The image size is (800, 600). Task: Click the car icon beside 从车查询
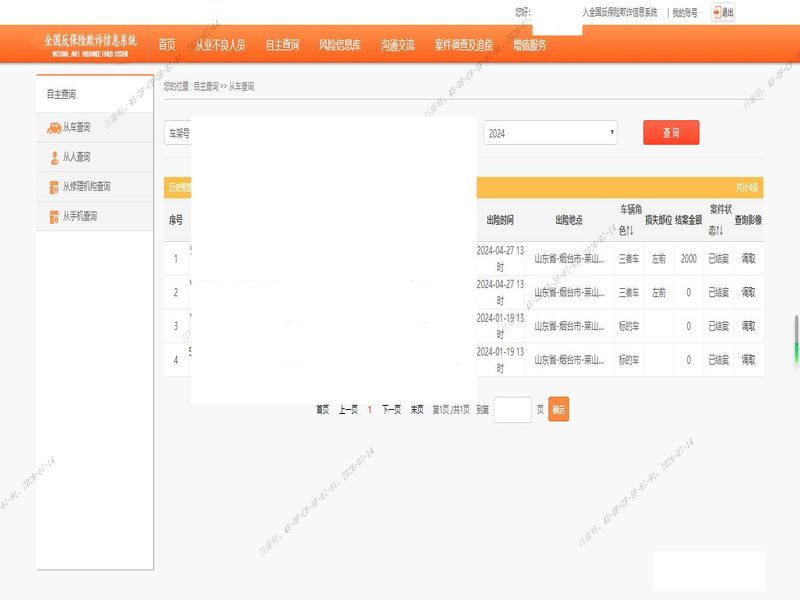click(x=54, y=128)
